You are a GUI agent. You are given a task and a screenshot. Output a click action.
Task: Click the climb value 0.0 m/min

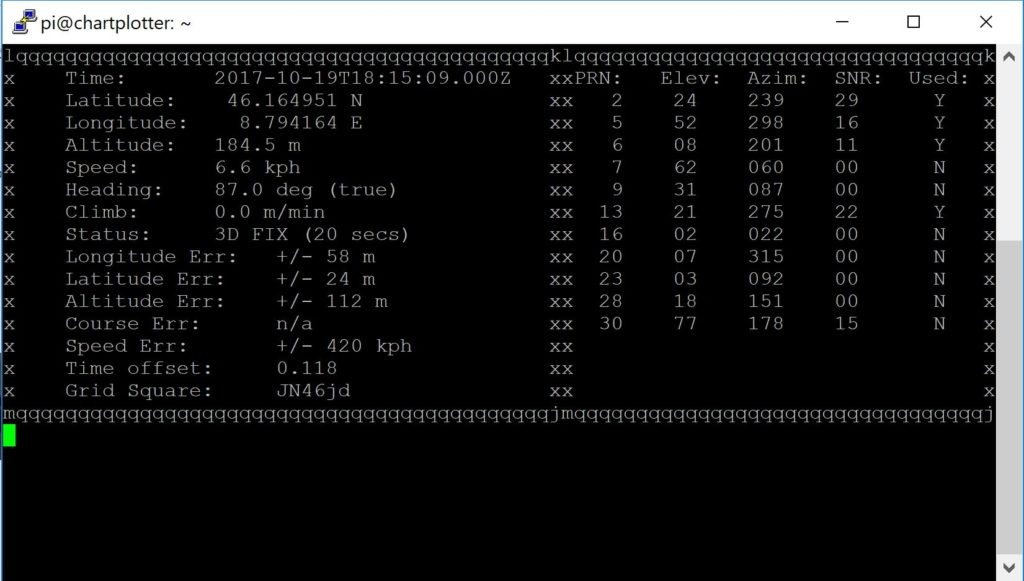(x=270, y=212)
